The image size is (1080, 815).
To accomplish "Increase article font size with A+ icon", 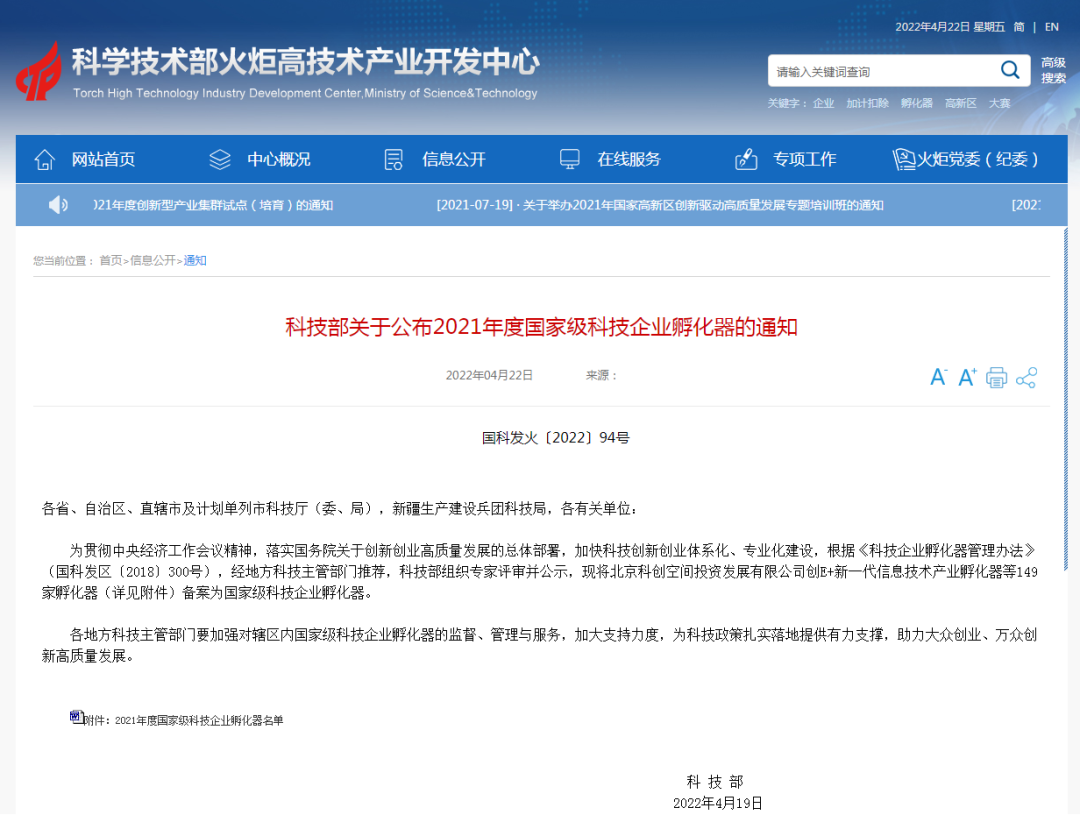I will [x=966, y=377].
